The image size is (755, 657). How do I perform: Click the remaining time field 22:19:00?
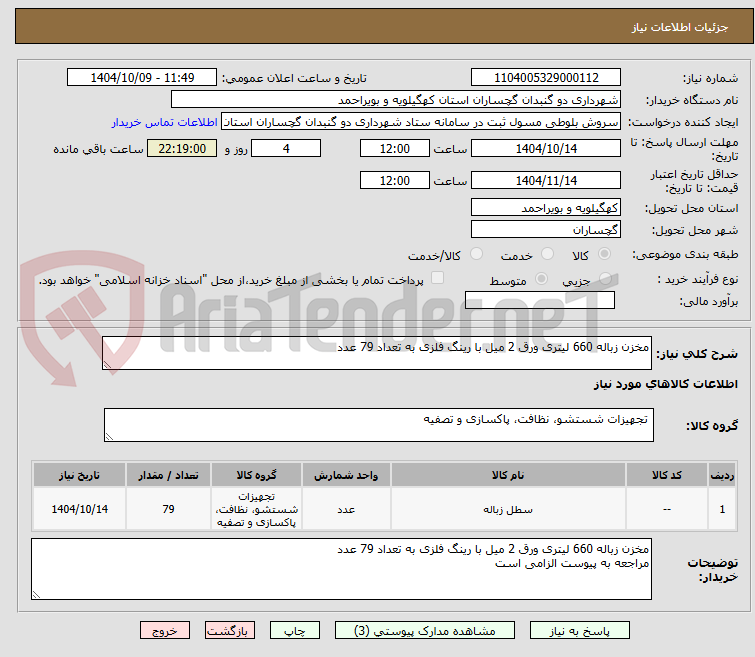[x=182, y=148]
